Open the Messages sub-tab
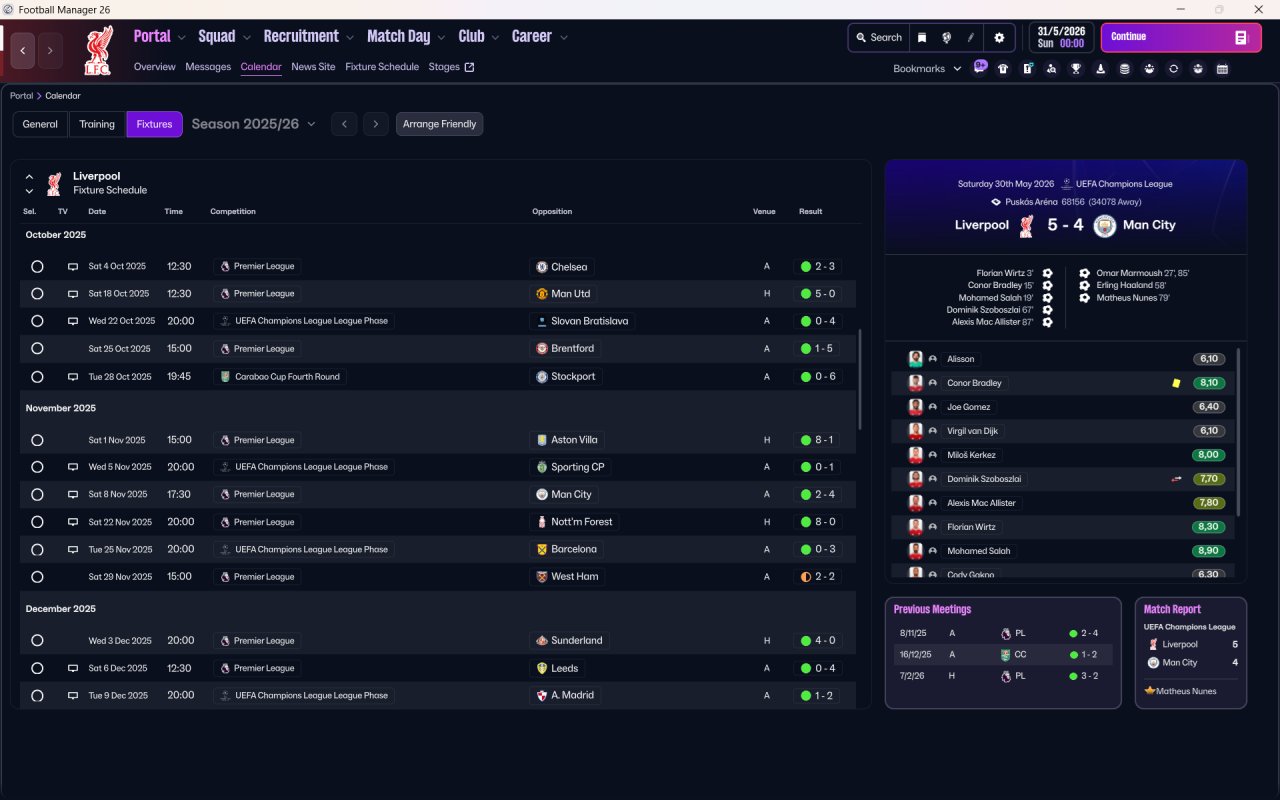The width and height of the screenshot is (1280, 800). click(208, 67)
